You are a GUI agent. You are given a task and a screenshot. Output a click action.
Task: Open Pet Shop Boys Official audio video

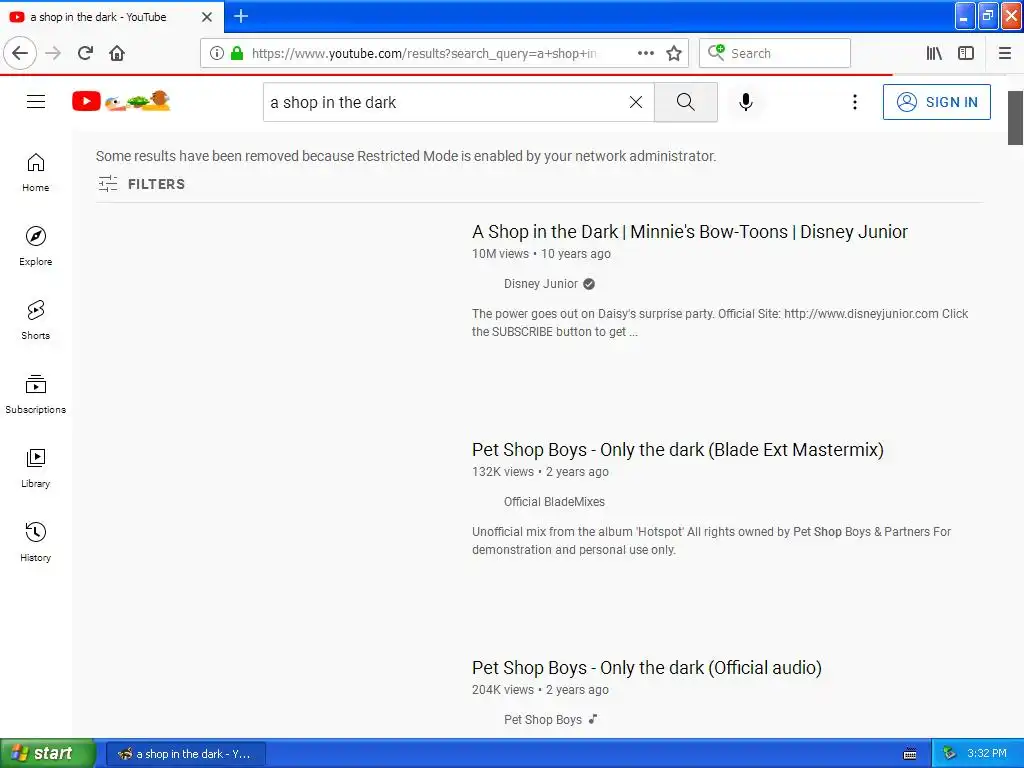click(647, 668)
